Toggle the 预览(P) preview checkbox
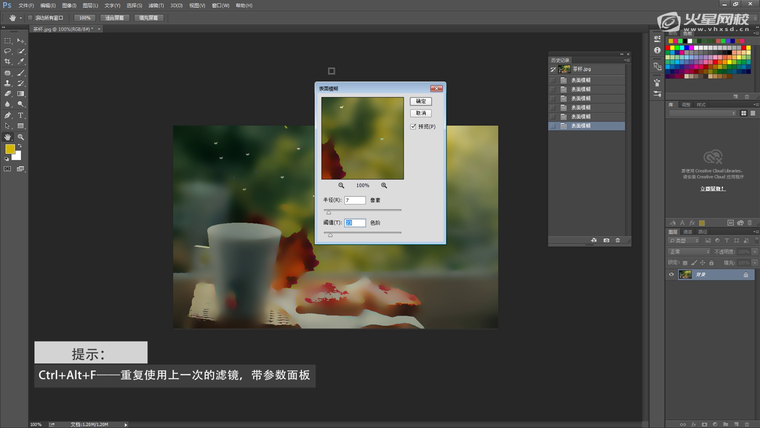The image size is (760, 428). (x=413, y=126)
